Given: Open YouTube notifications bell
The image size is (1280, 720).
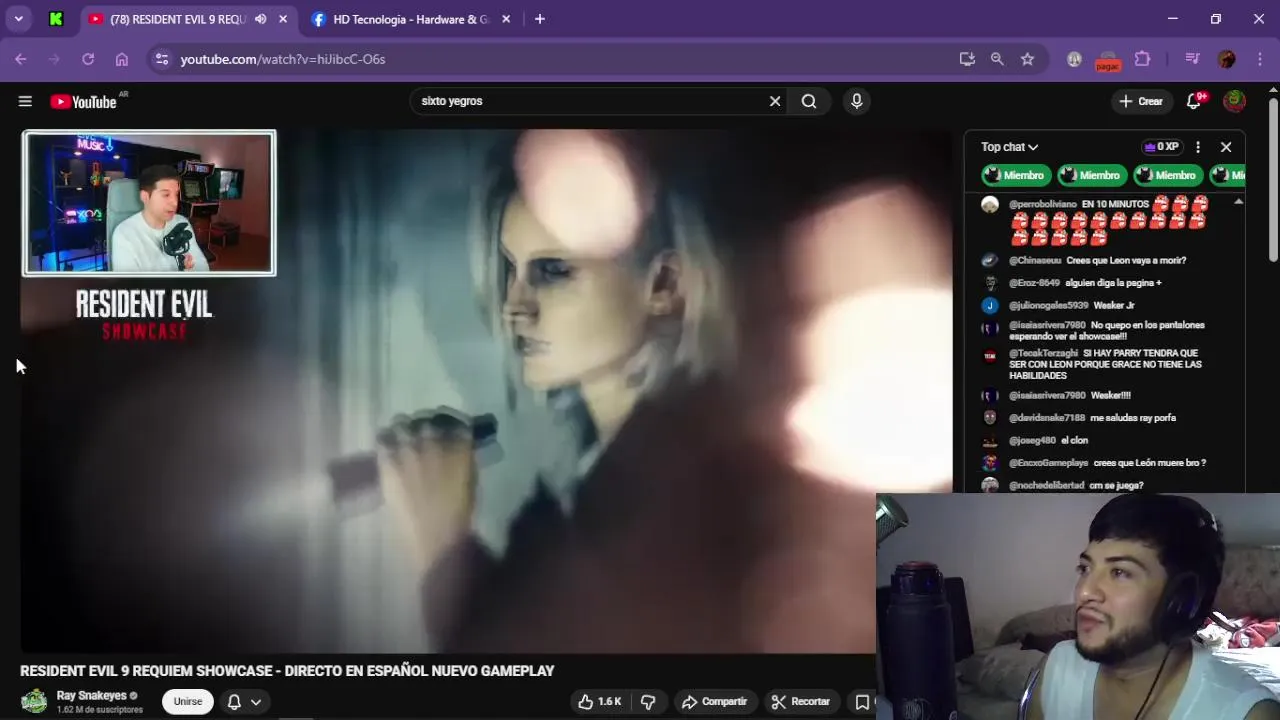Looking at the screenshot, I should (1194, 101).
